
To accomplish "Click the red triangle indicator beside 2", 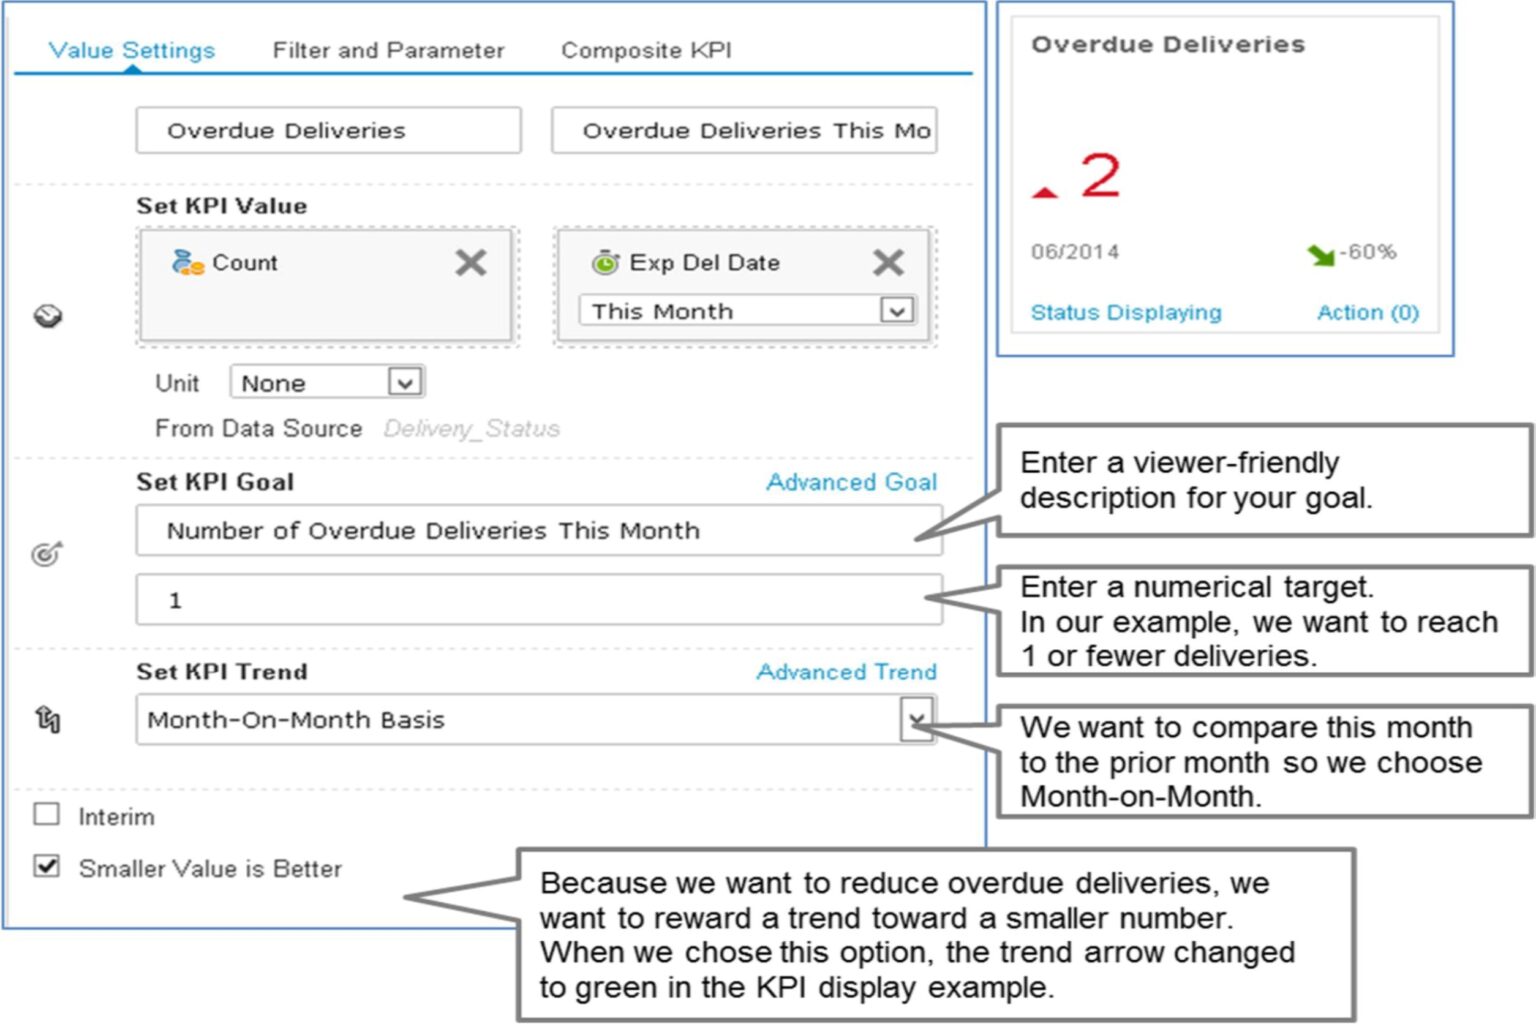I will [1045, 191].
